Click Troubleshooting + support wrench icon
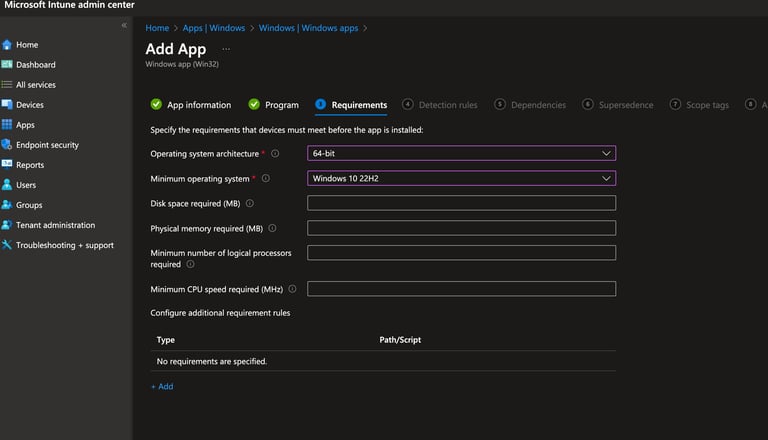 7,245
